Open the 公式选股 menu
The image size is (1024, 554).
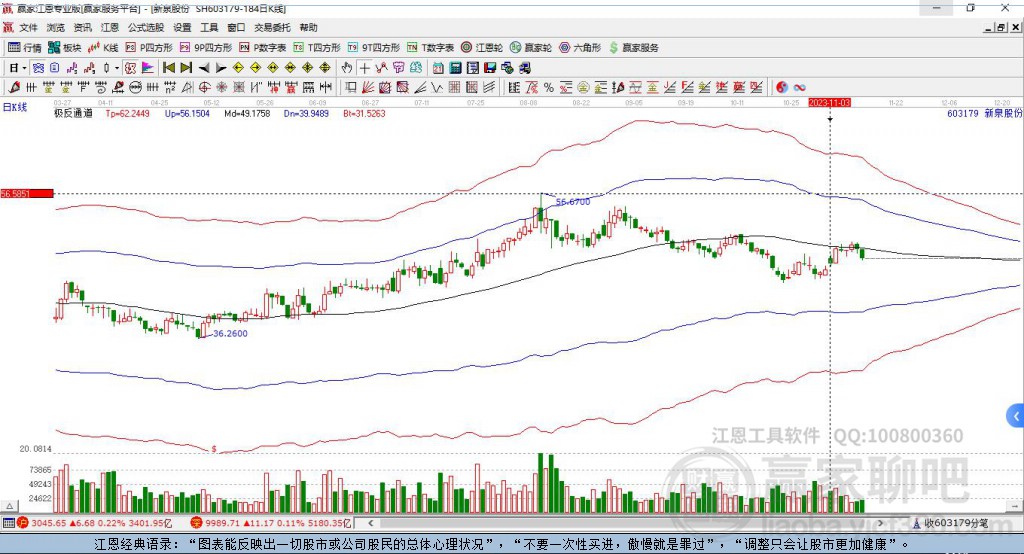pyautogui.click(x=146, y=27)
